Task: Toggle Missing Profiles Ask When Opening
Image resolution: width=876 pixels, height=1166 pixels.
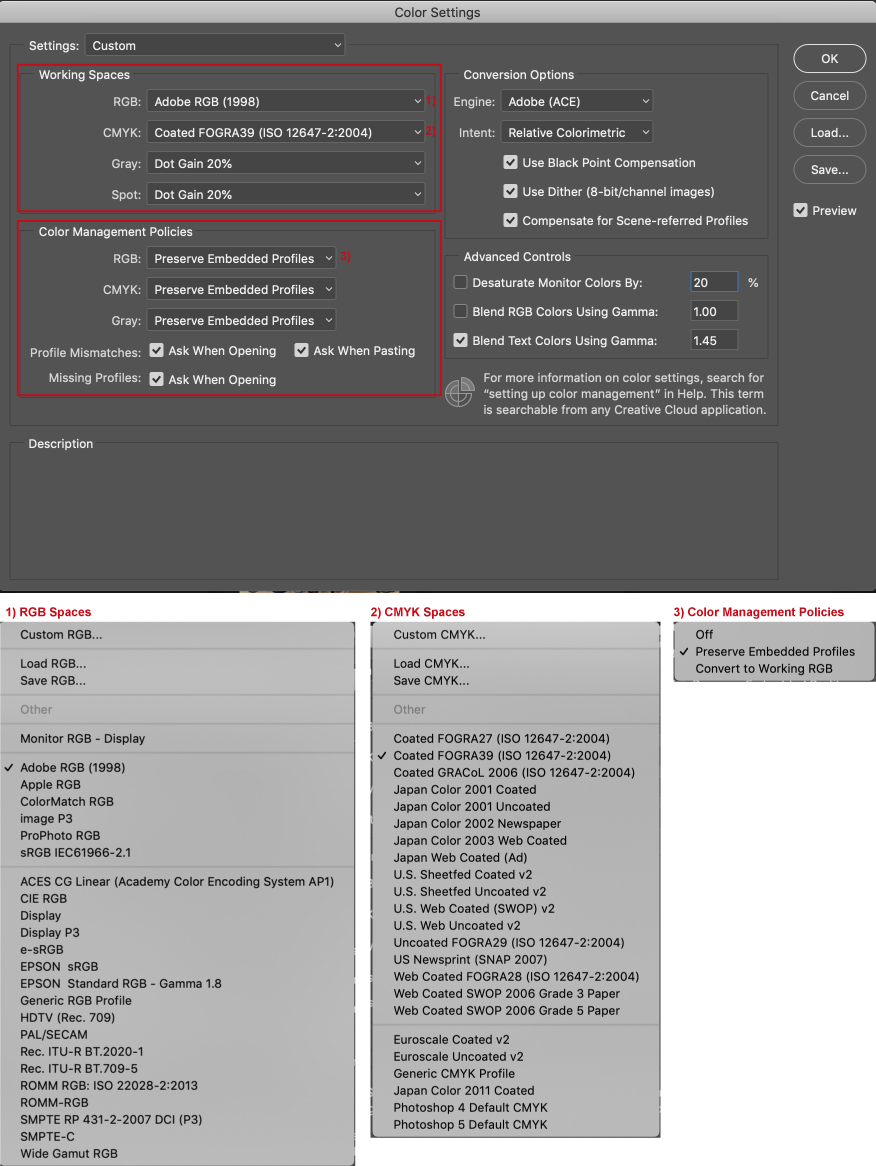Action: click(156, 379)
